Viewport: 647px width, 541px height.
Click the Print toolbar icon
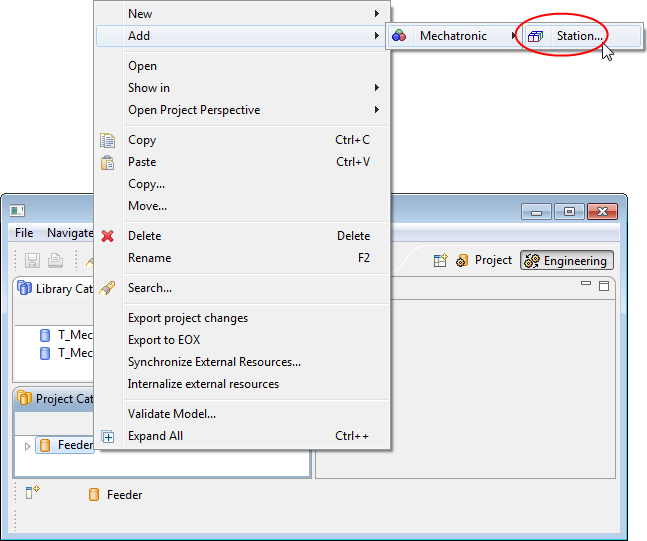[55, 260]
